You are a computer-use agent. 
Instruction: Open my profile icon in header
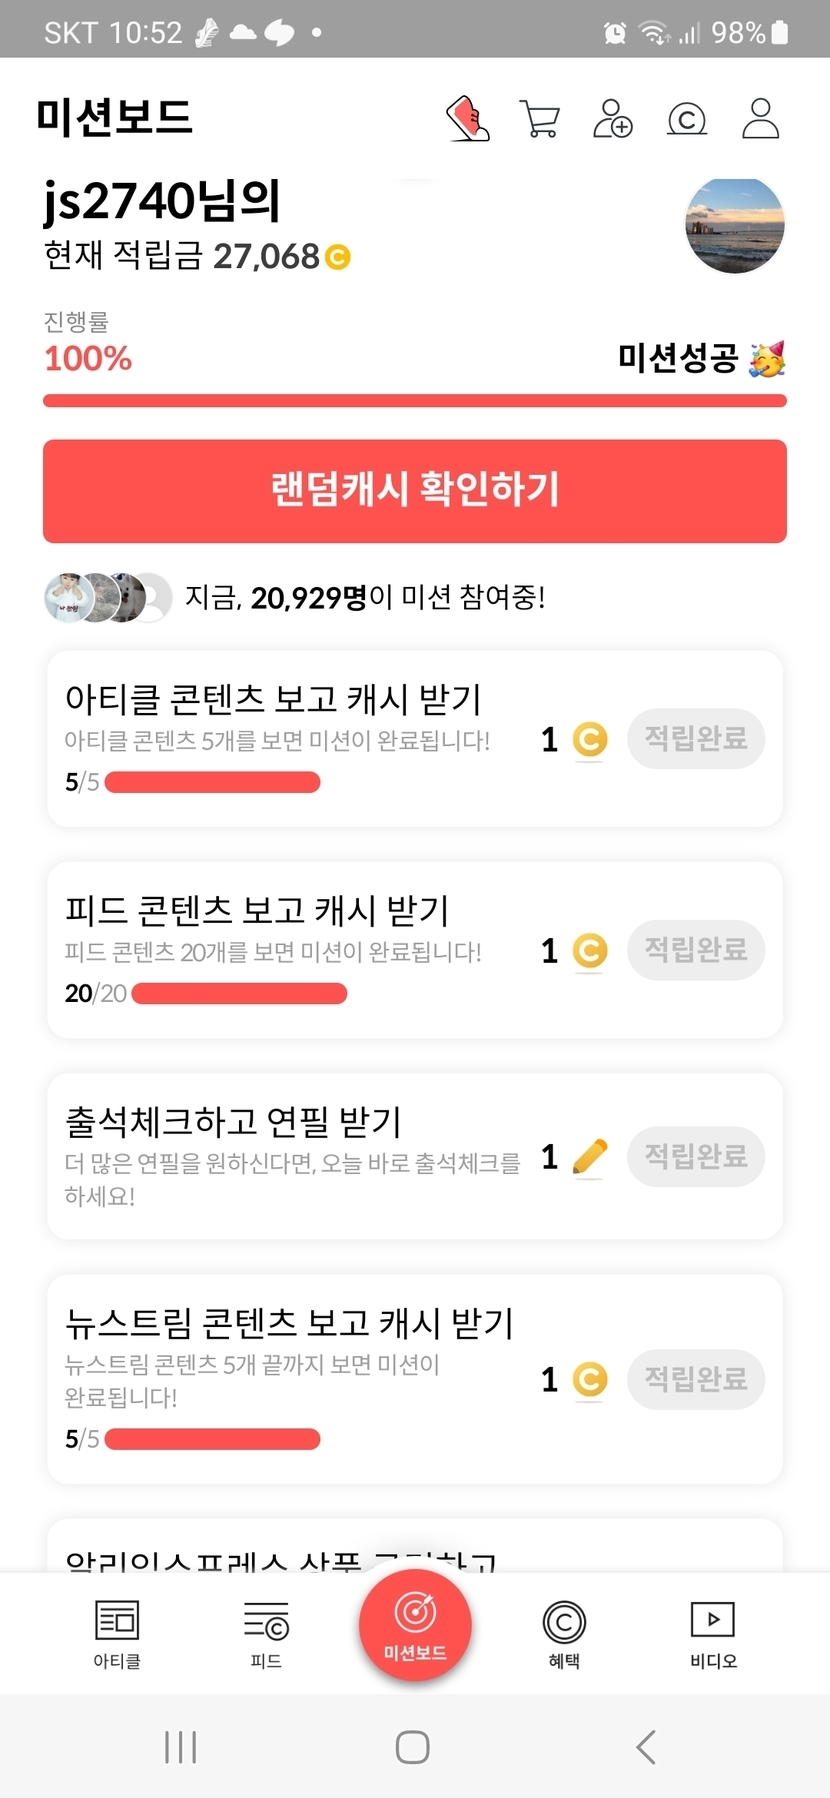pos(760,119)
